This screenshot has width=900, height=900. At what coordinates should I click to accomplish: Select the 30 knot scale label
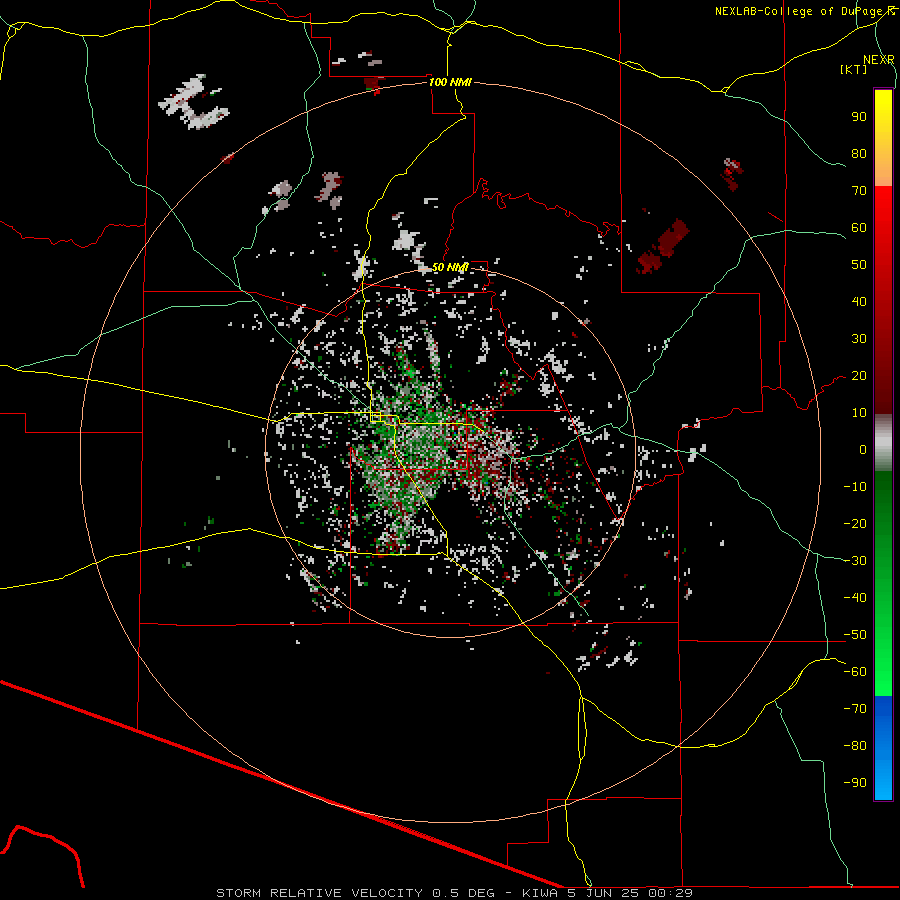pos(859,339)
